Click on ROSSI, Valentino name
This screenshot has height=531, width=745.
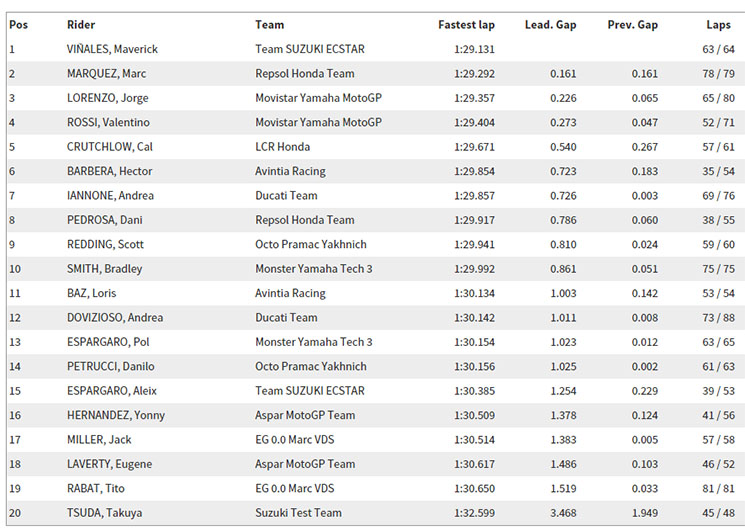click(108, 123)
